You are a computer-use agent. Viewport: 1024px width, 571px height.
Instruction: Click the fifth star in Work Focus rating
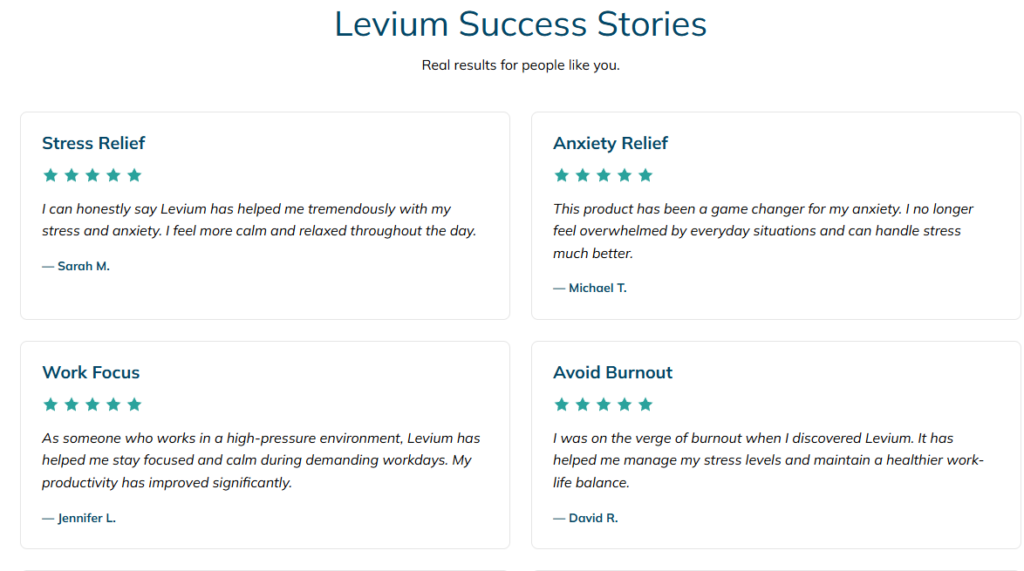click(134, 405)
